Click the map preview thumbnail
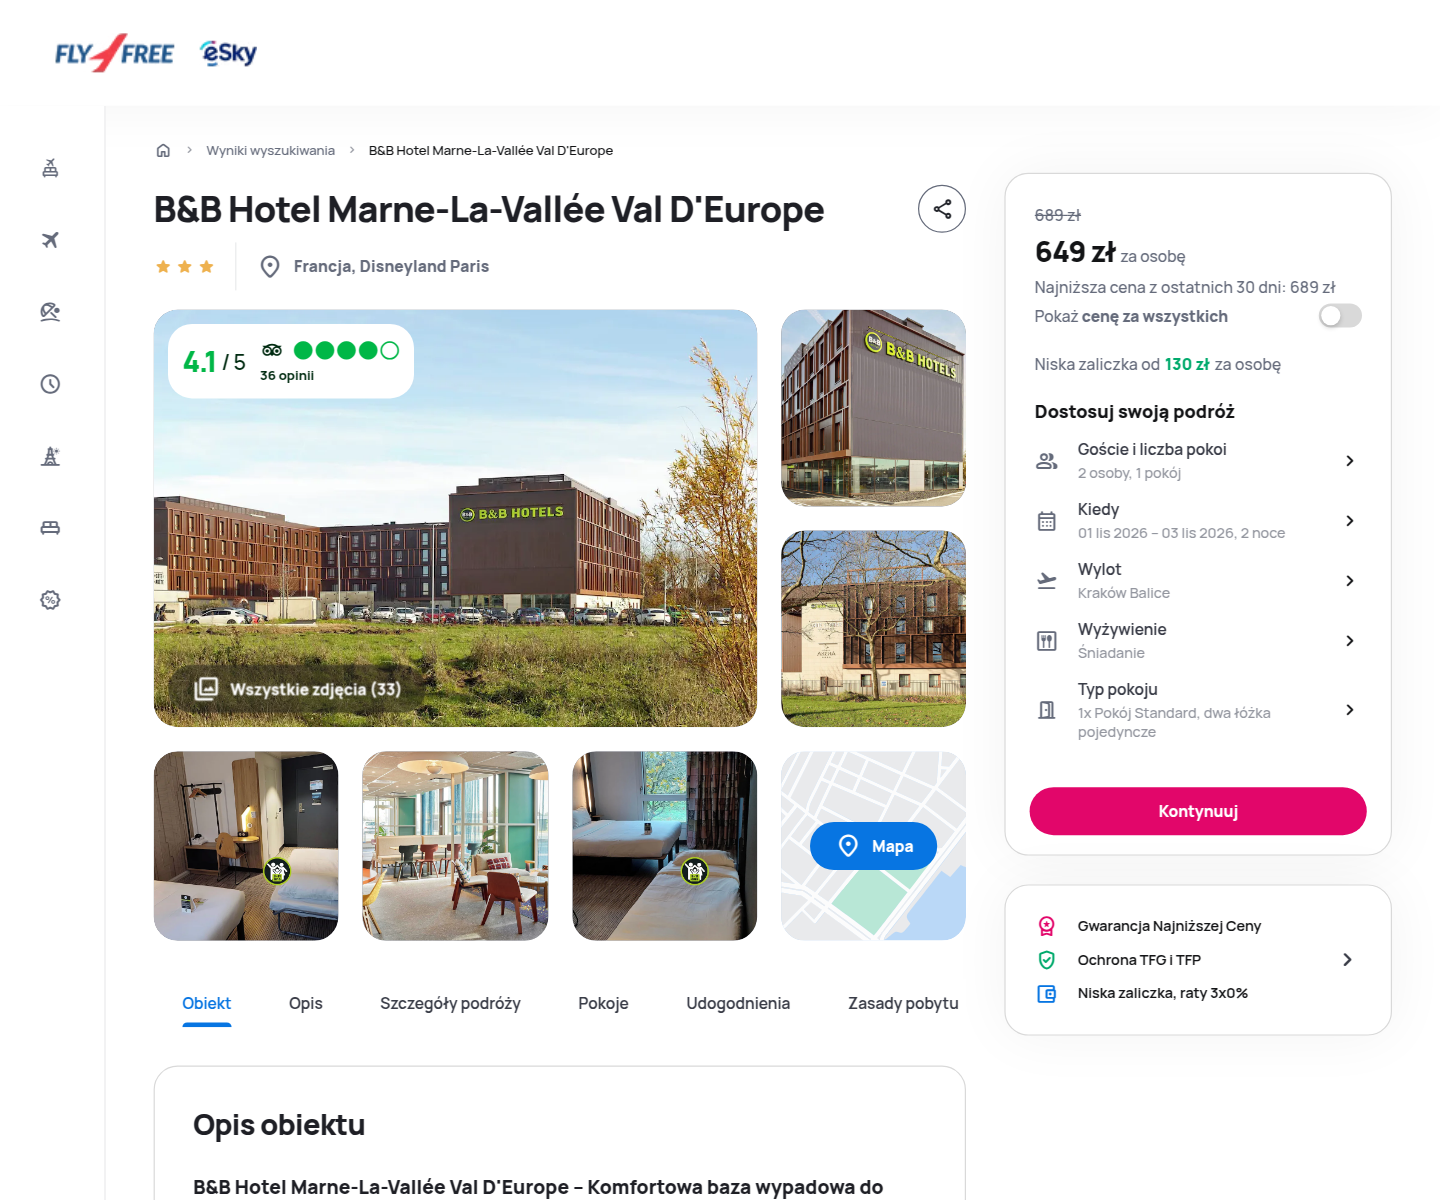The image size is (1440, 1200). [x=874, y=846]
